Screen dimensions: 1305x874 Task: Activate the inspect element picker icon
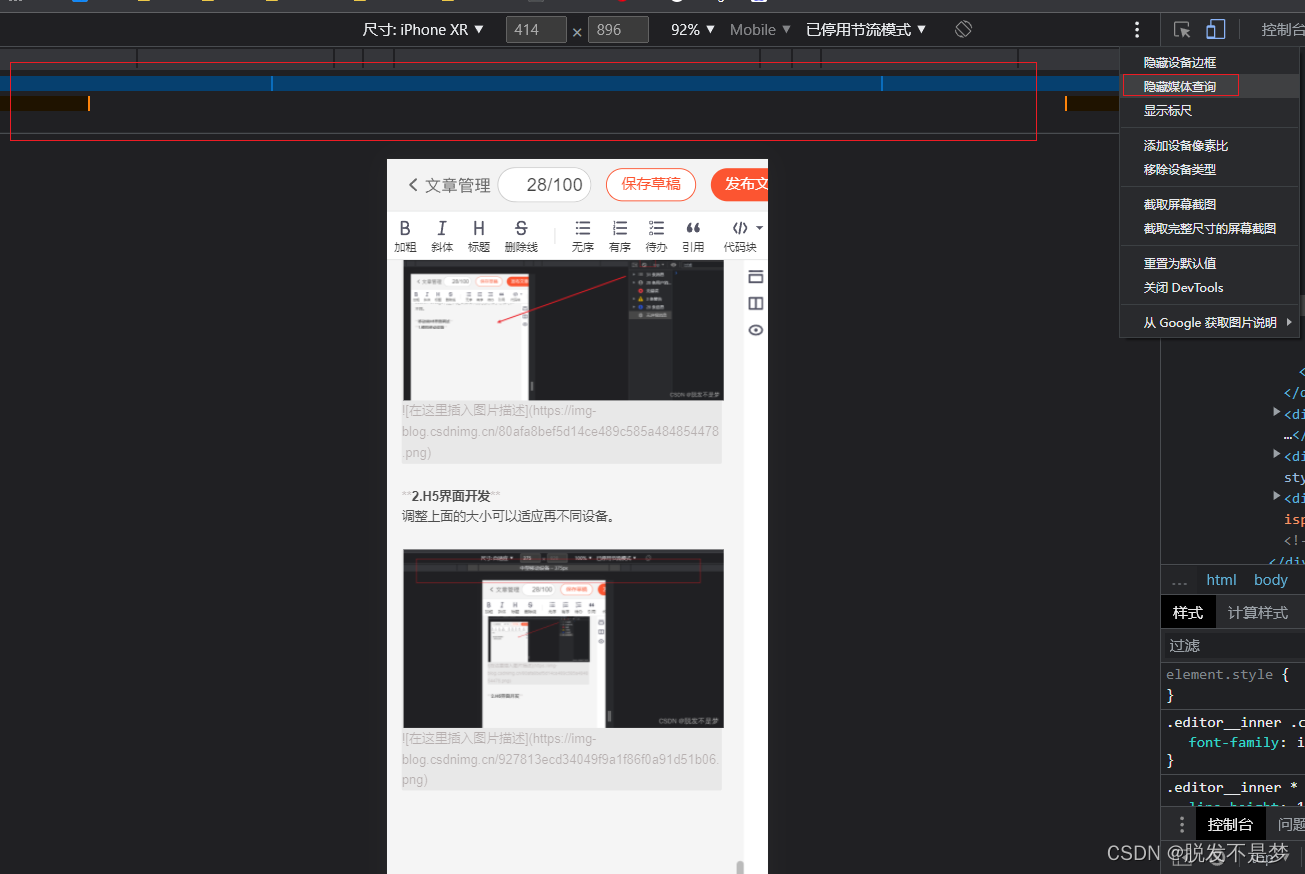click(1182, 30)
